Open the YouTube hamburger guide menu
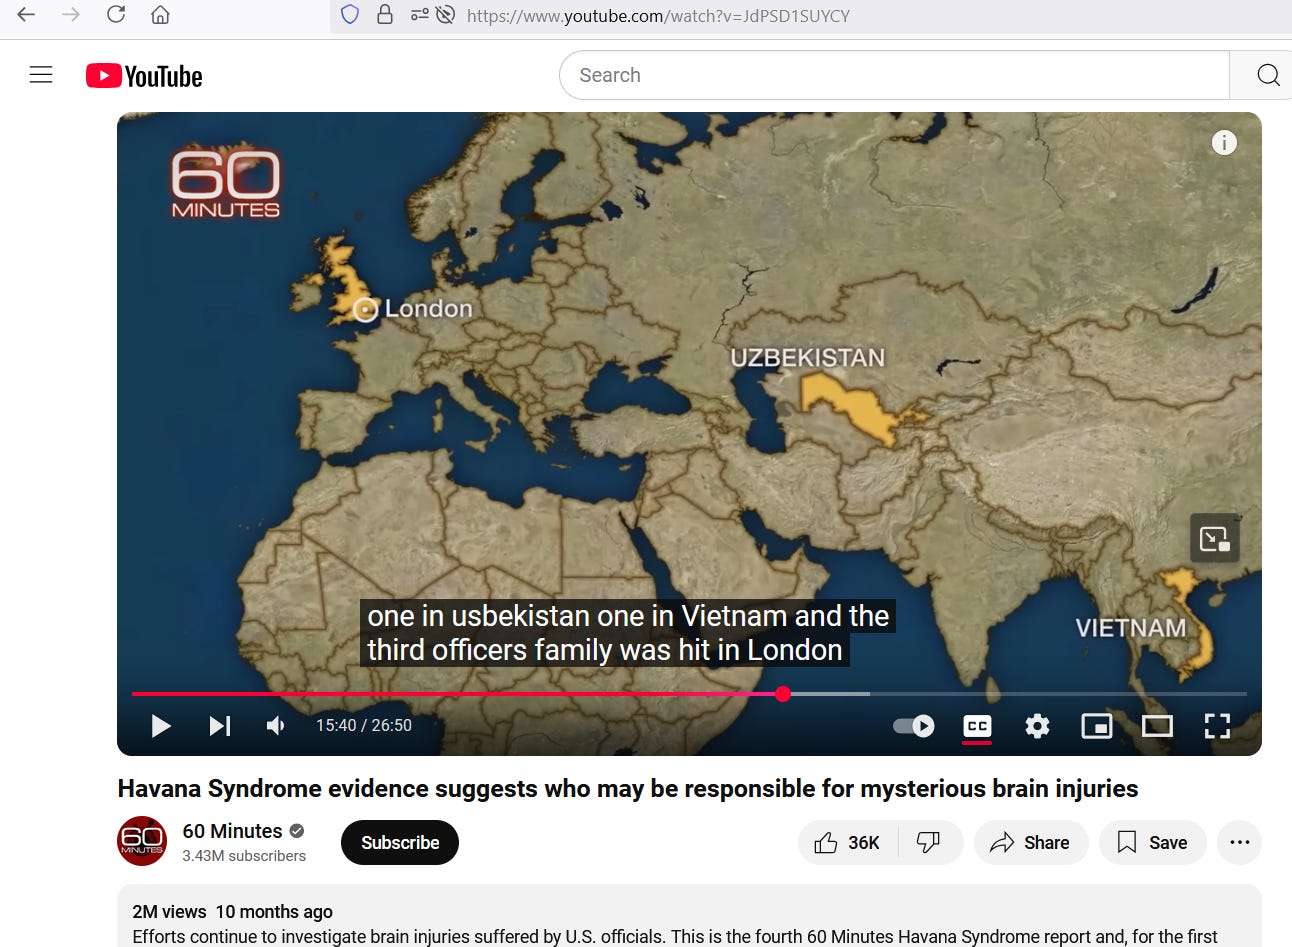This screenshot has width=1292, height=947. coord(41,75)
